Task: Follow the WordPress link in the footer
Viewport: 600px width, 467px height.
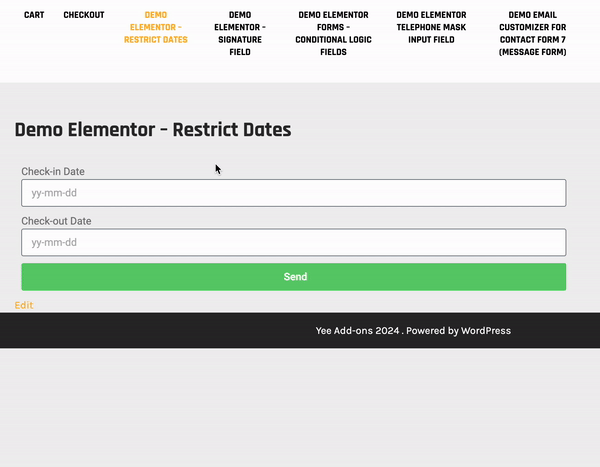Action: pyautogui.click(x=486, y=330)
